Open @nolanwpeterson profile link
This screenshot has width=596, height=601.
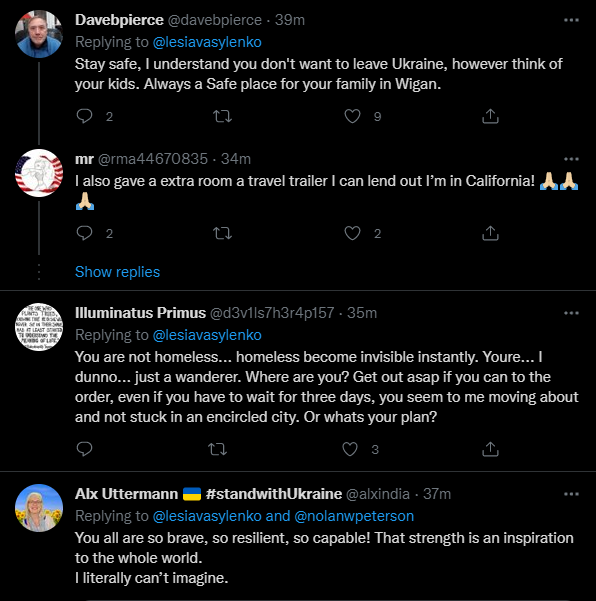(354, 516)
